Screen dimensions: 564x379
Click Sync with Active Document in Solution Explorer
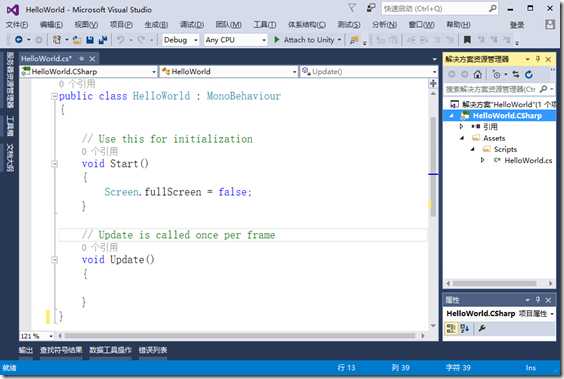(x=516, y=74)
